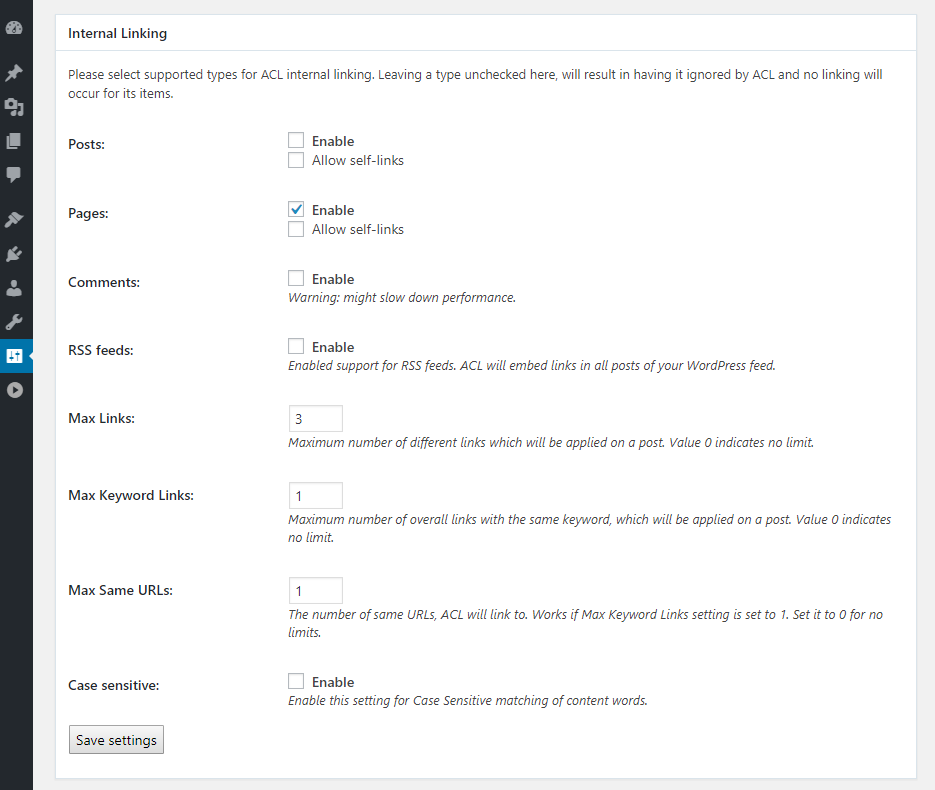Open the Media library icon
This screenshot has height=790, width=935.
(x=14, y=107)
